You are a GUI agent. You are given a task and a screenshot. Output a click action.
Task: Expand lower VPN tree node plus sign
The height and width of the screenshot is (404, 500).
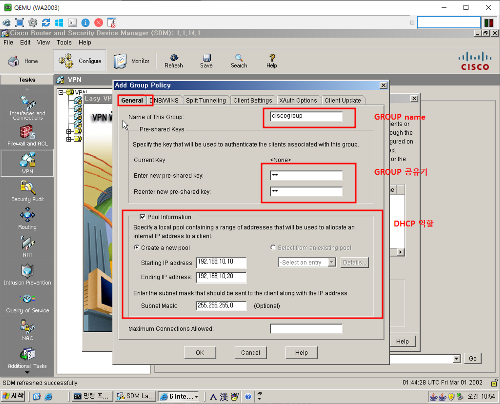(x=69, y=139)
